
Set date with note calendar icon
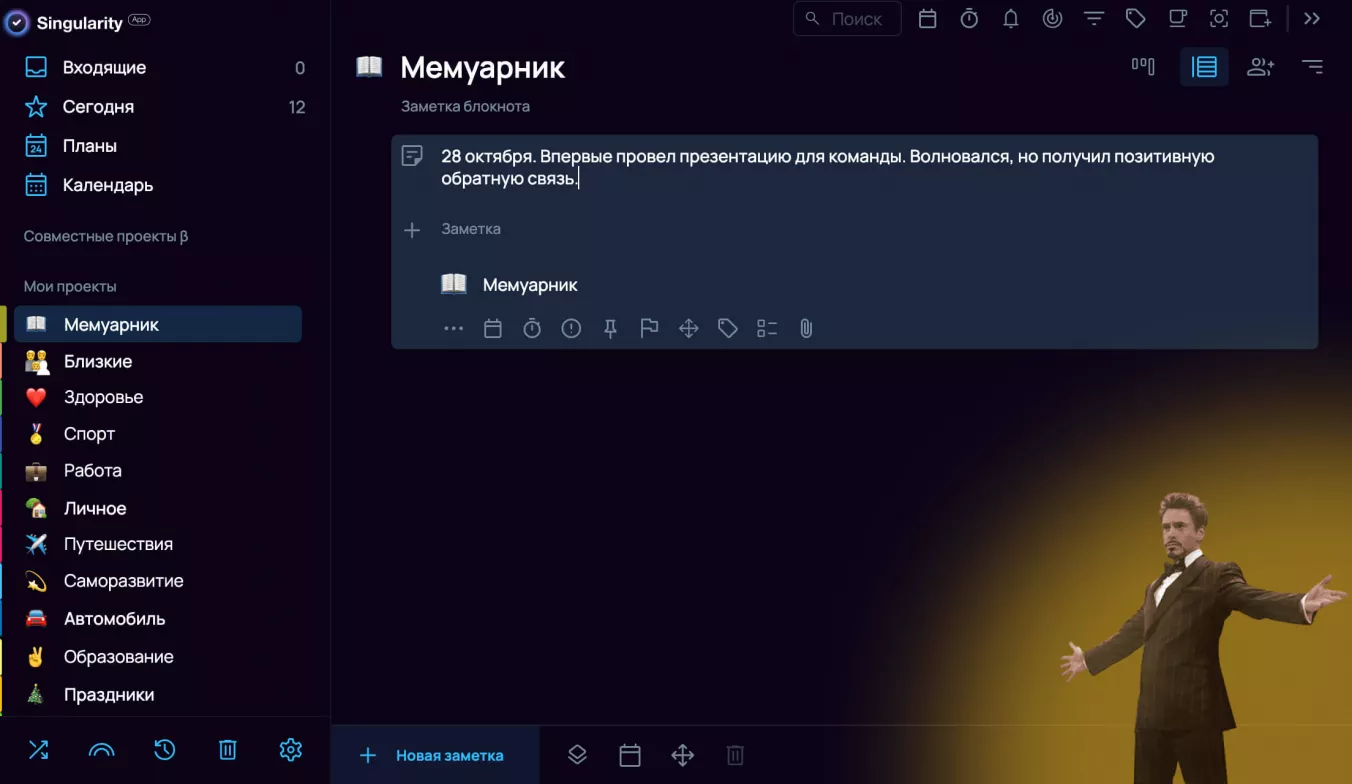point(493,328)
